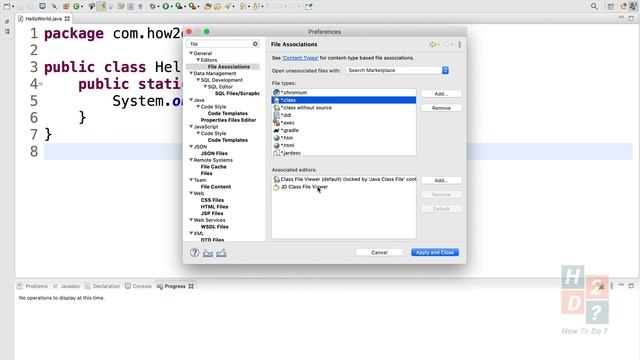Select File Cache tree item
The image size is (640, 360).
pyautogui.click(x=213, y=167)
